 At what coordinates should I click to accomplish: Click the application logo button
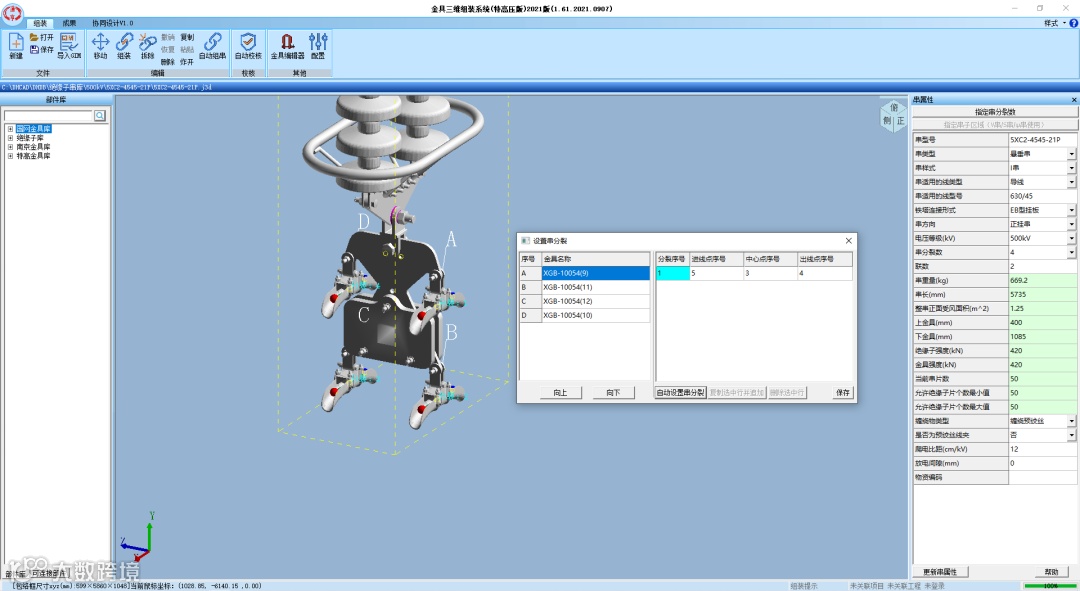point(12,13)
